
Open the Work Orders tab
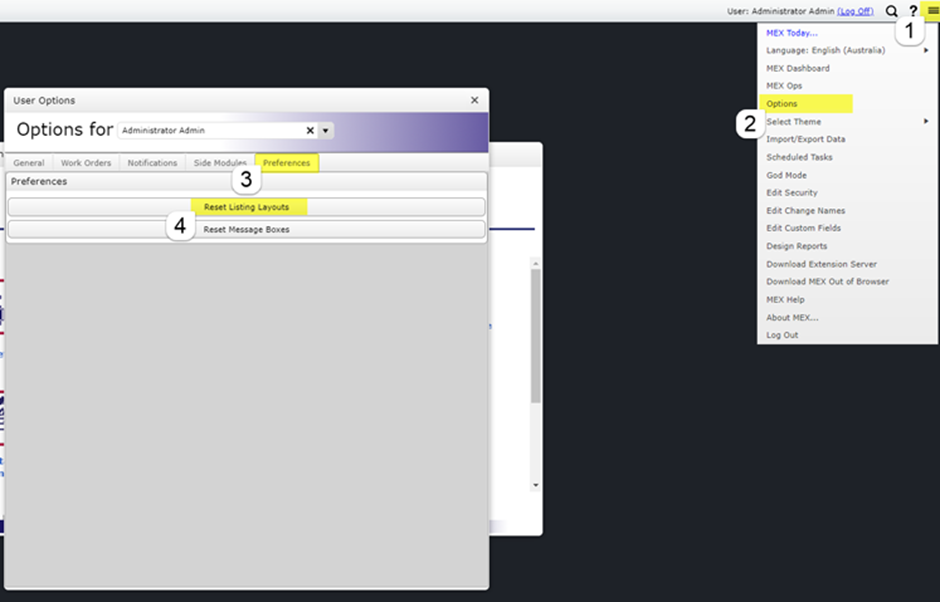[86, 163]
